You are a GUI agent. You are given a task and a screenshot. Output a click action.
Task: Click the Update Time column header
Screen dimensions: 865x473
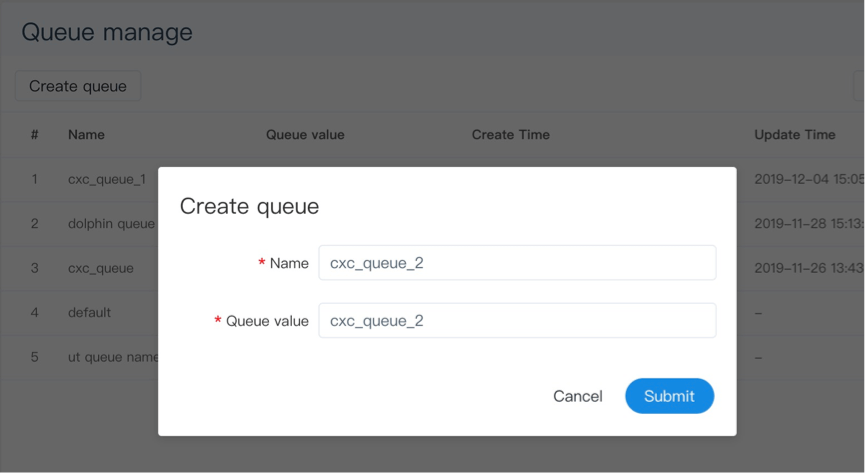794,135
